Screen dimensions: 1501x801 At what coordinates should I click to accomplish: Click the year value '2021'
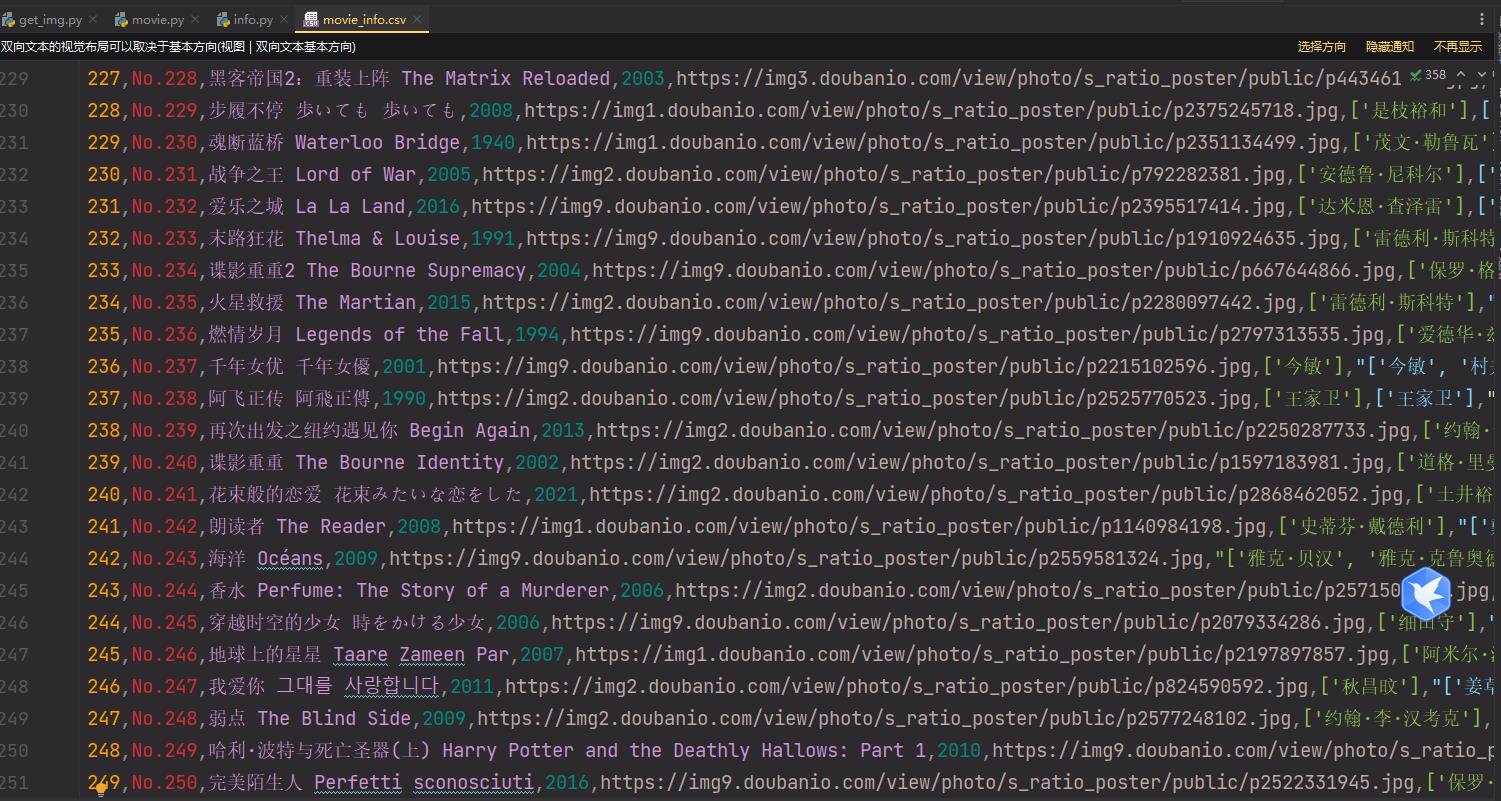pos(556,494)
